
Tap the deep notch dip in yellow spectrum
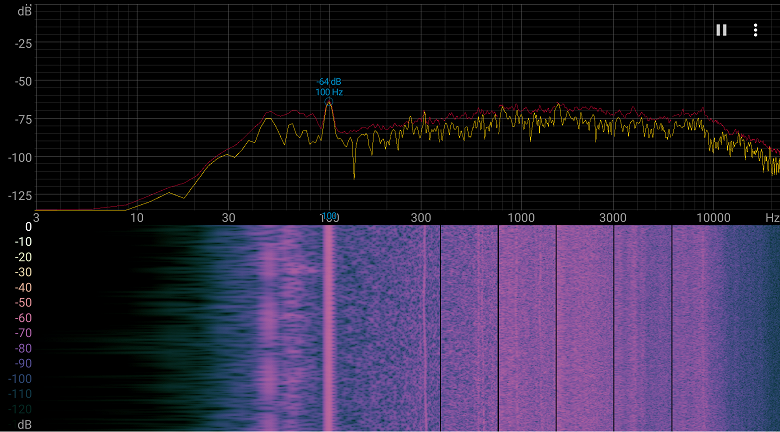(354, 175)
